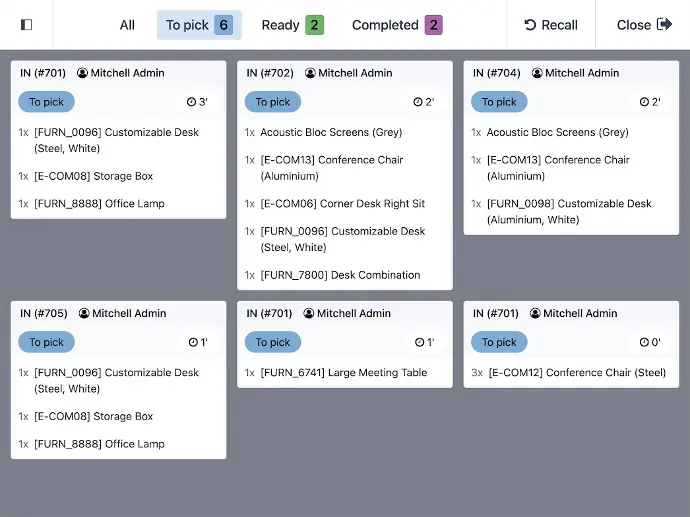Click To pick badge on order #702

[x=273, y=102]
